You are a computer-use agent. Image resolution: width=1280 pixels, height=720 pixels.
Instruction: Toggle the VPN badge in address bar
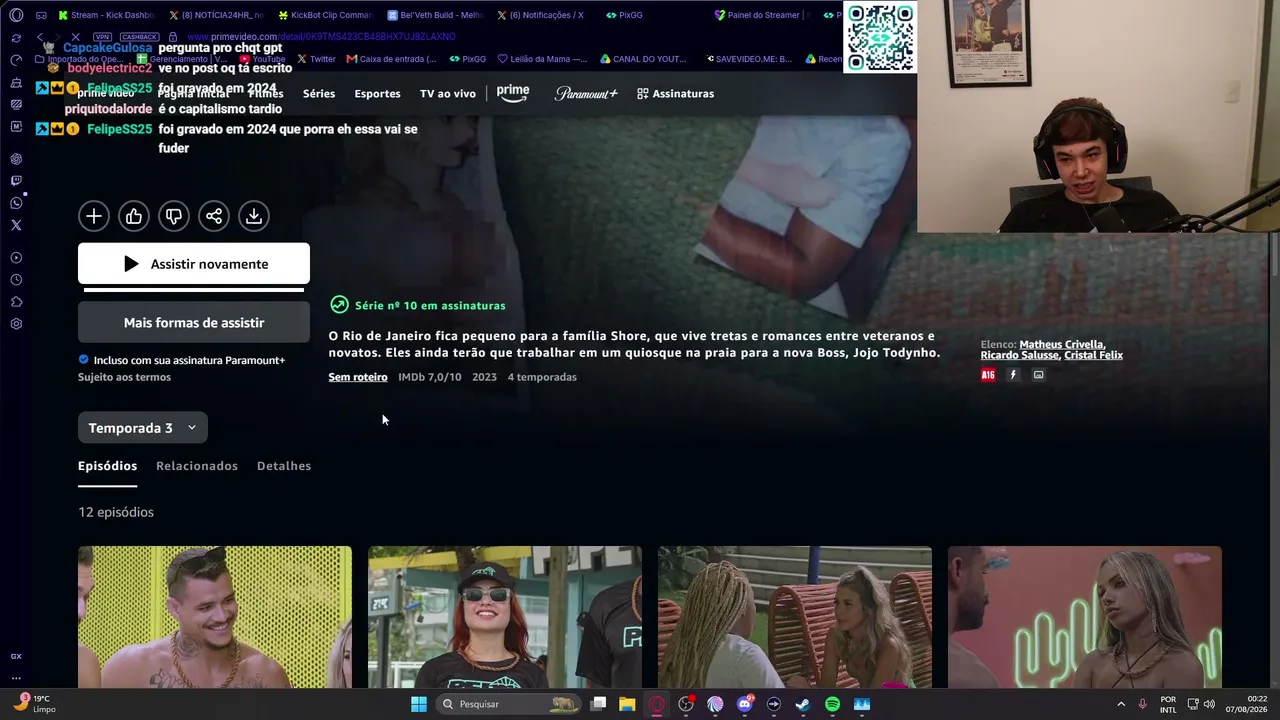tap(102, 37)
